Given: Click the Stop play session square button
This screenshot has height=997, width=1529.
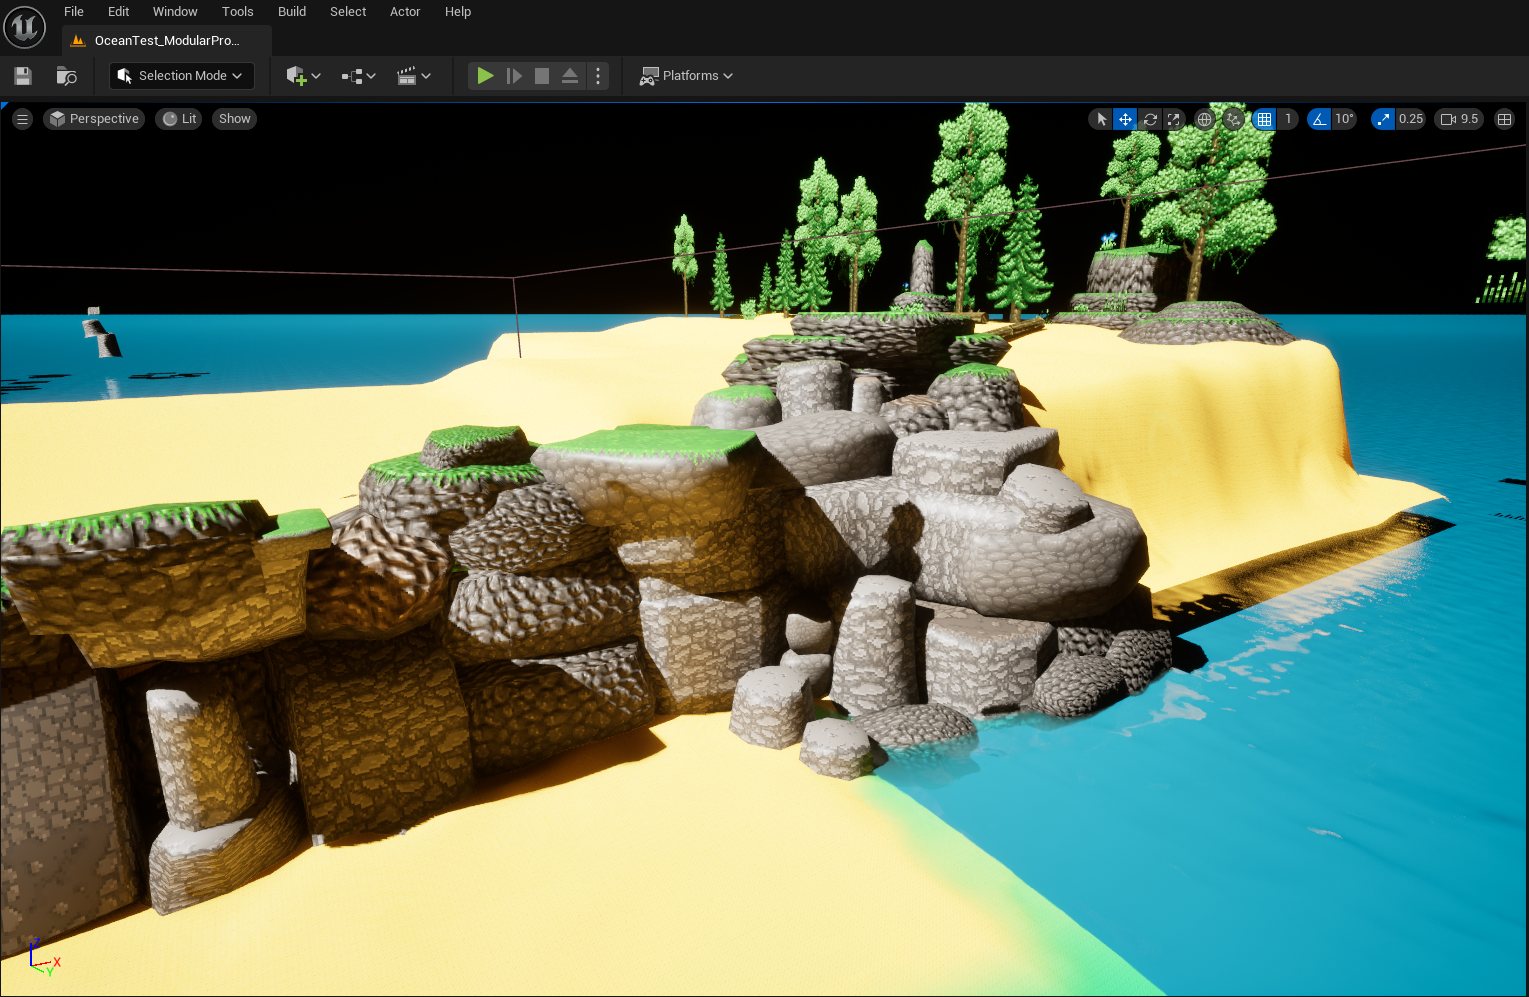Looking at the screenshot, I should 542,76.
